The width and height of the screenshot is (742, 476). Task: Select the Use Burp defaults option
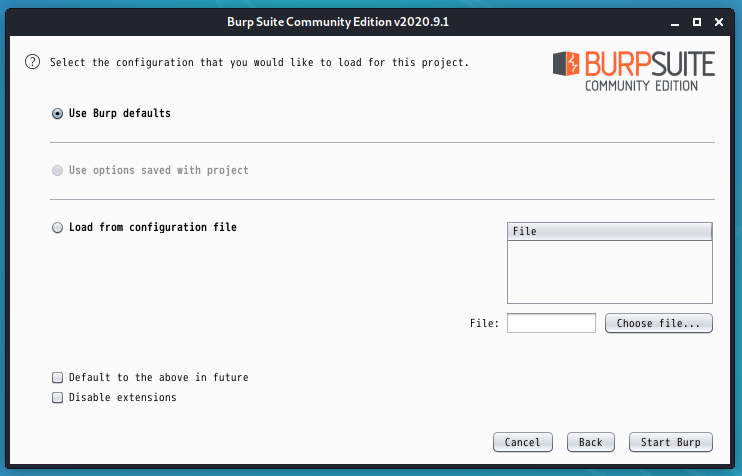coord(58,114)
